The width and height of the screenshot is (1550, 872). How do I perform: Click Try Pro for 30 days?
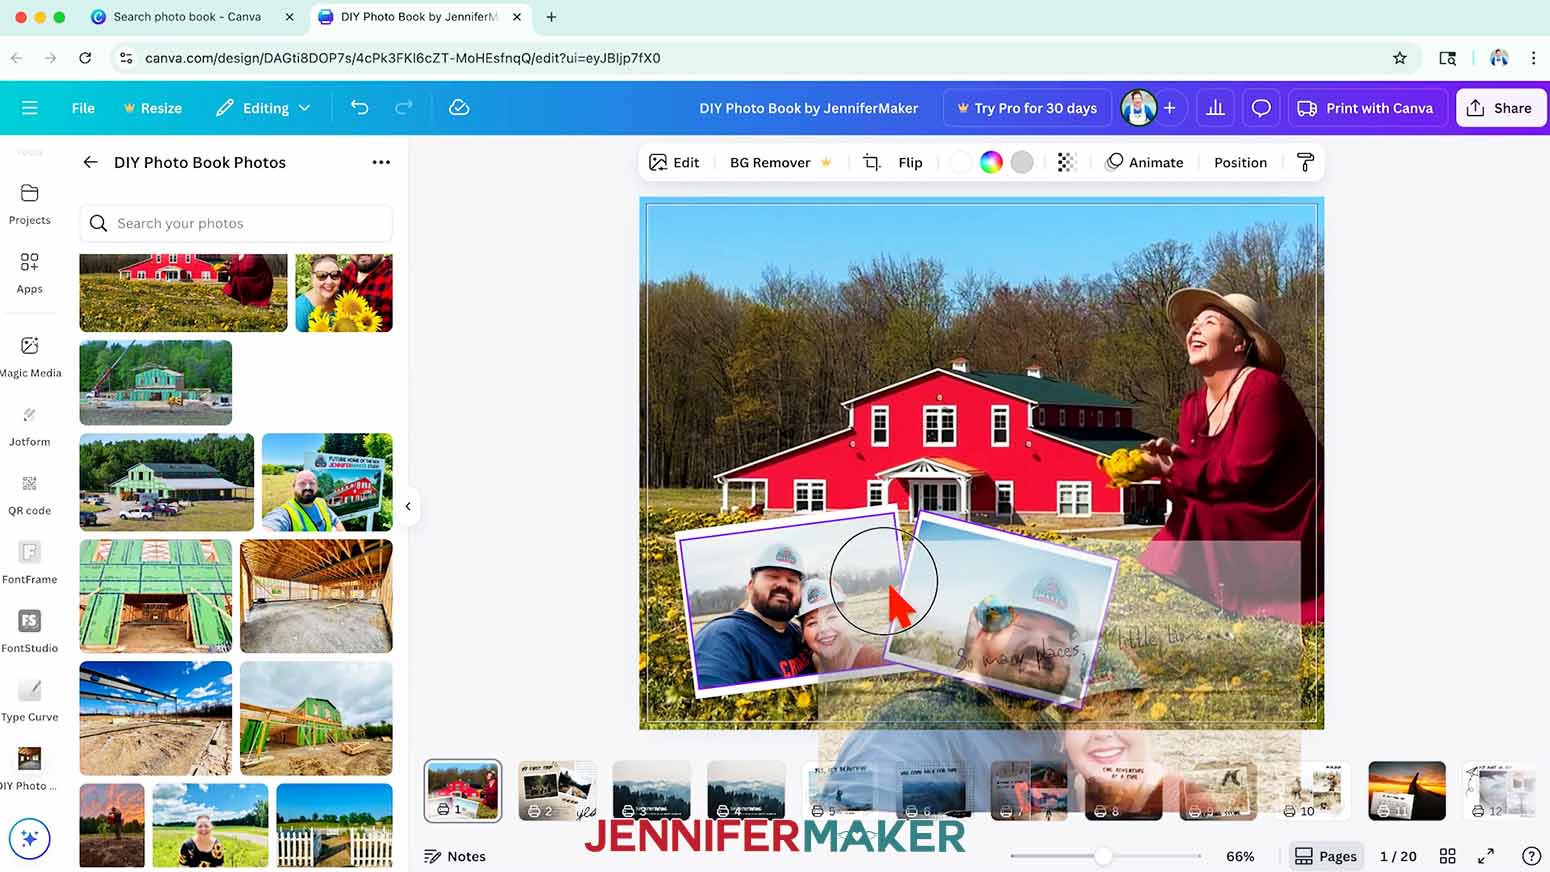point(1027,108)
